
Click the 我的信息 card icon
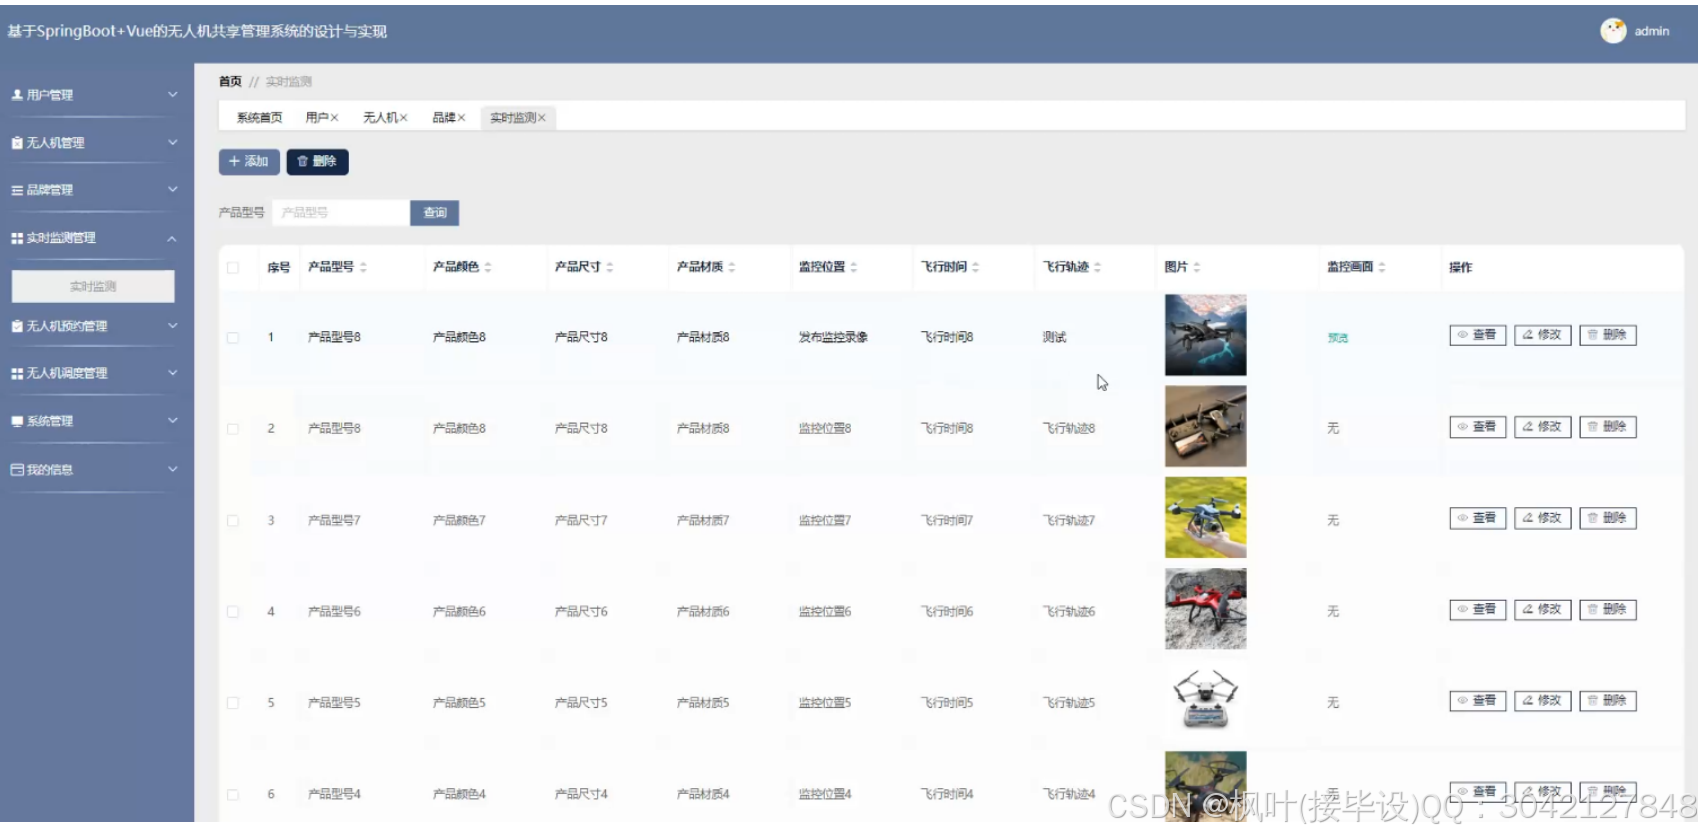point(17,469)
